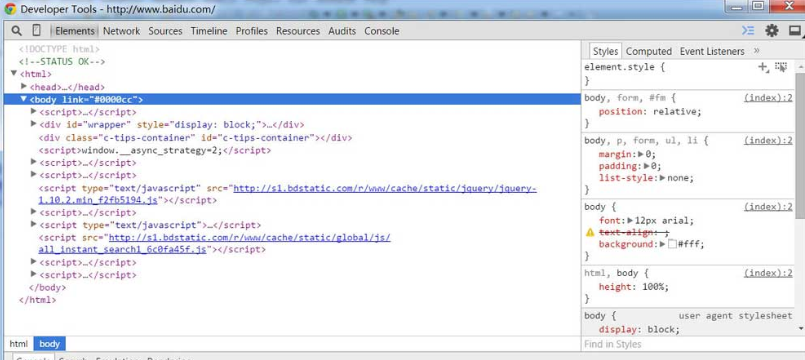Select the closing /html tag
This screenshot has height=360, width=805.
[37, 300]
